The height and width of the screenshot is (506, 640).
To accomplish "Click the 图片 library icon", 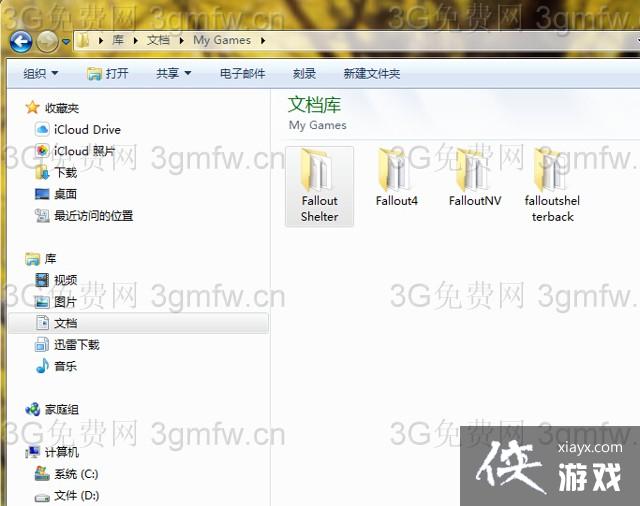I will pos(42,302).
